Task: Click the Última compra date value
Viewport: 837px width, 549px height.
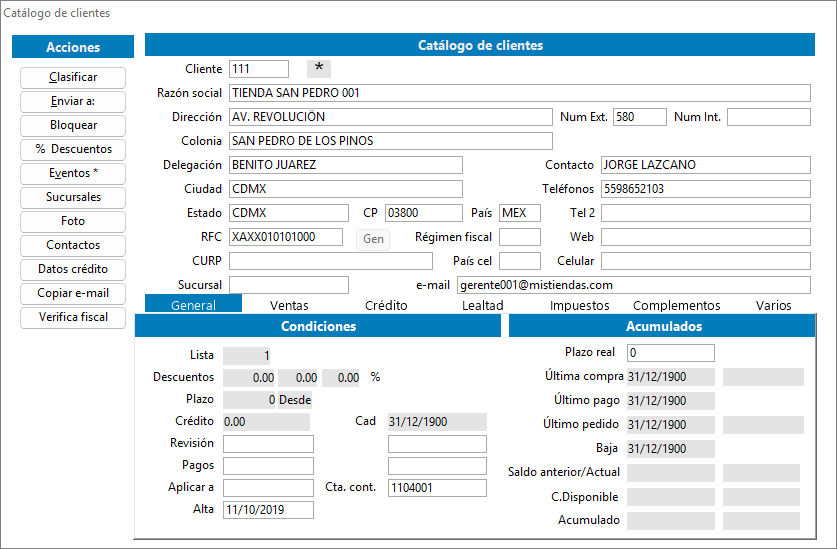Action: pos(670,377)
